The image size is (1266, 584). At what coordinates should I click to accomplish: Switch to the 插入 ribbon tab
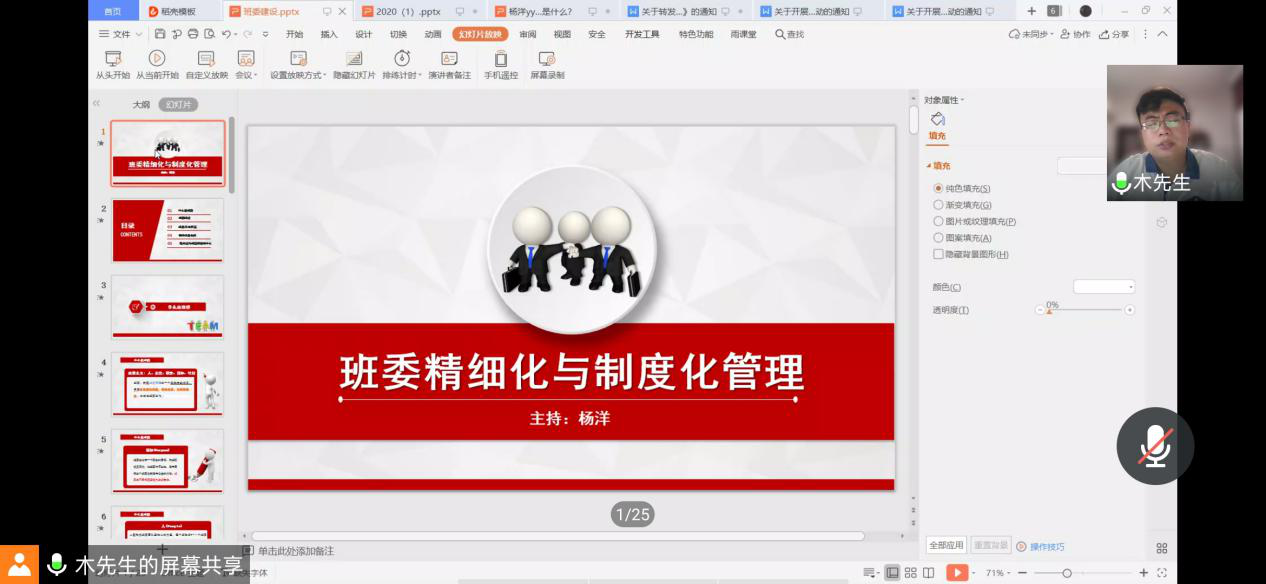click(x=329, y=34)
